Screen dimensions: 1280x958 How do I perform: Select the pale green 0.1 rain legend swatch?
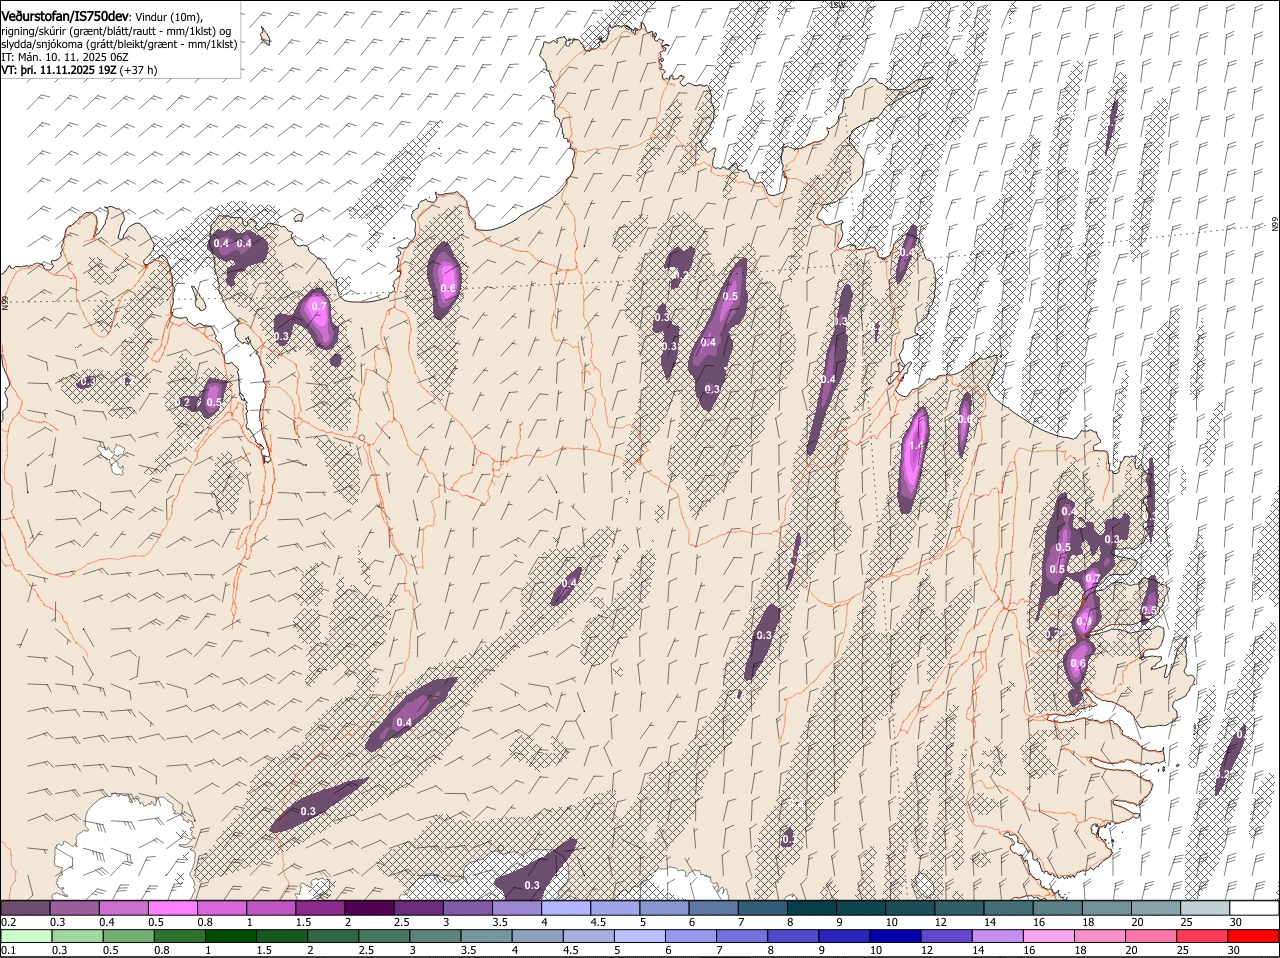coord(25,937)
